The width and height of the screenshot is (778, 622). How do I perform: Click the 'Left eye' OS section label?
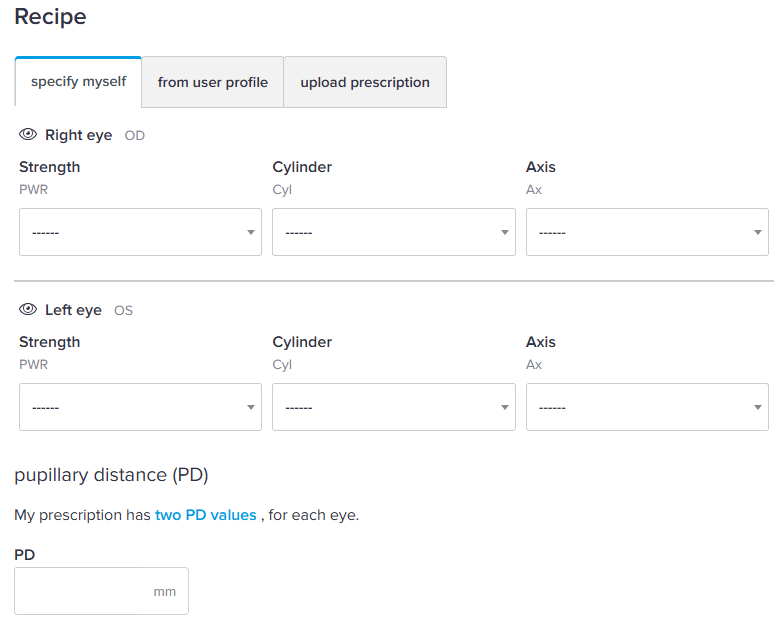click(73, 310)
